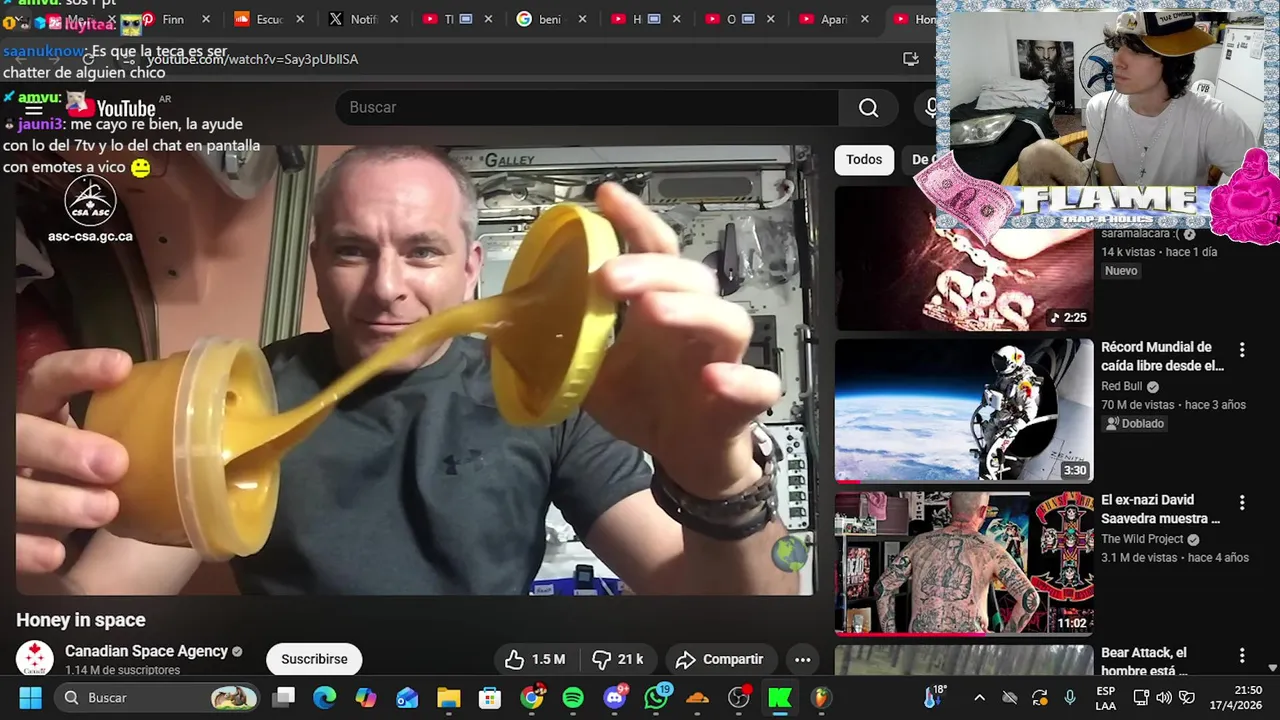Click the YouTube search magnifier button
The height and width of the screenshot is (720, 1280).
[x=868, y=107]
